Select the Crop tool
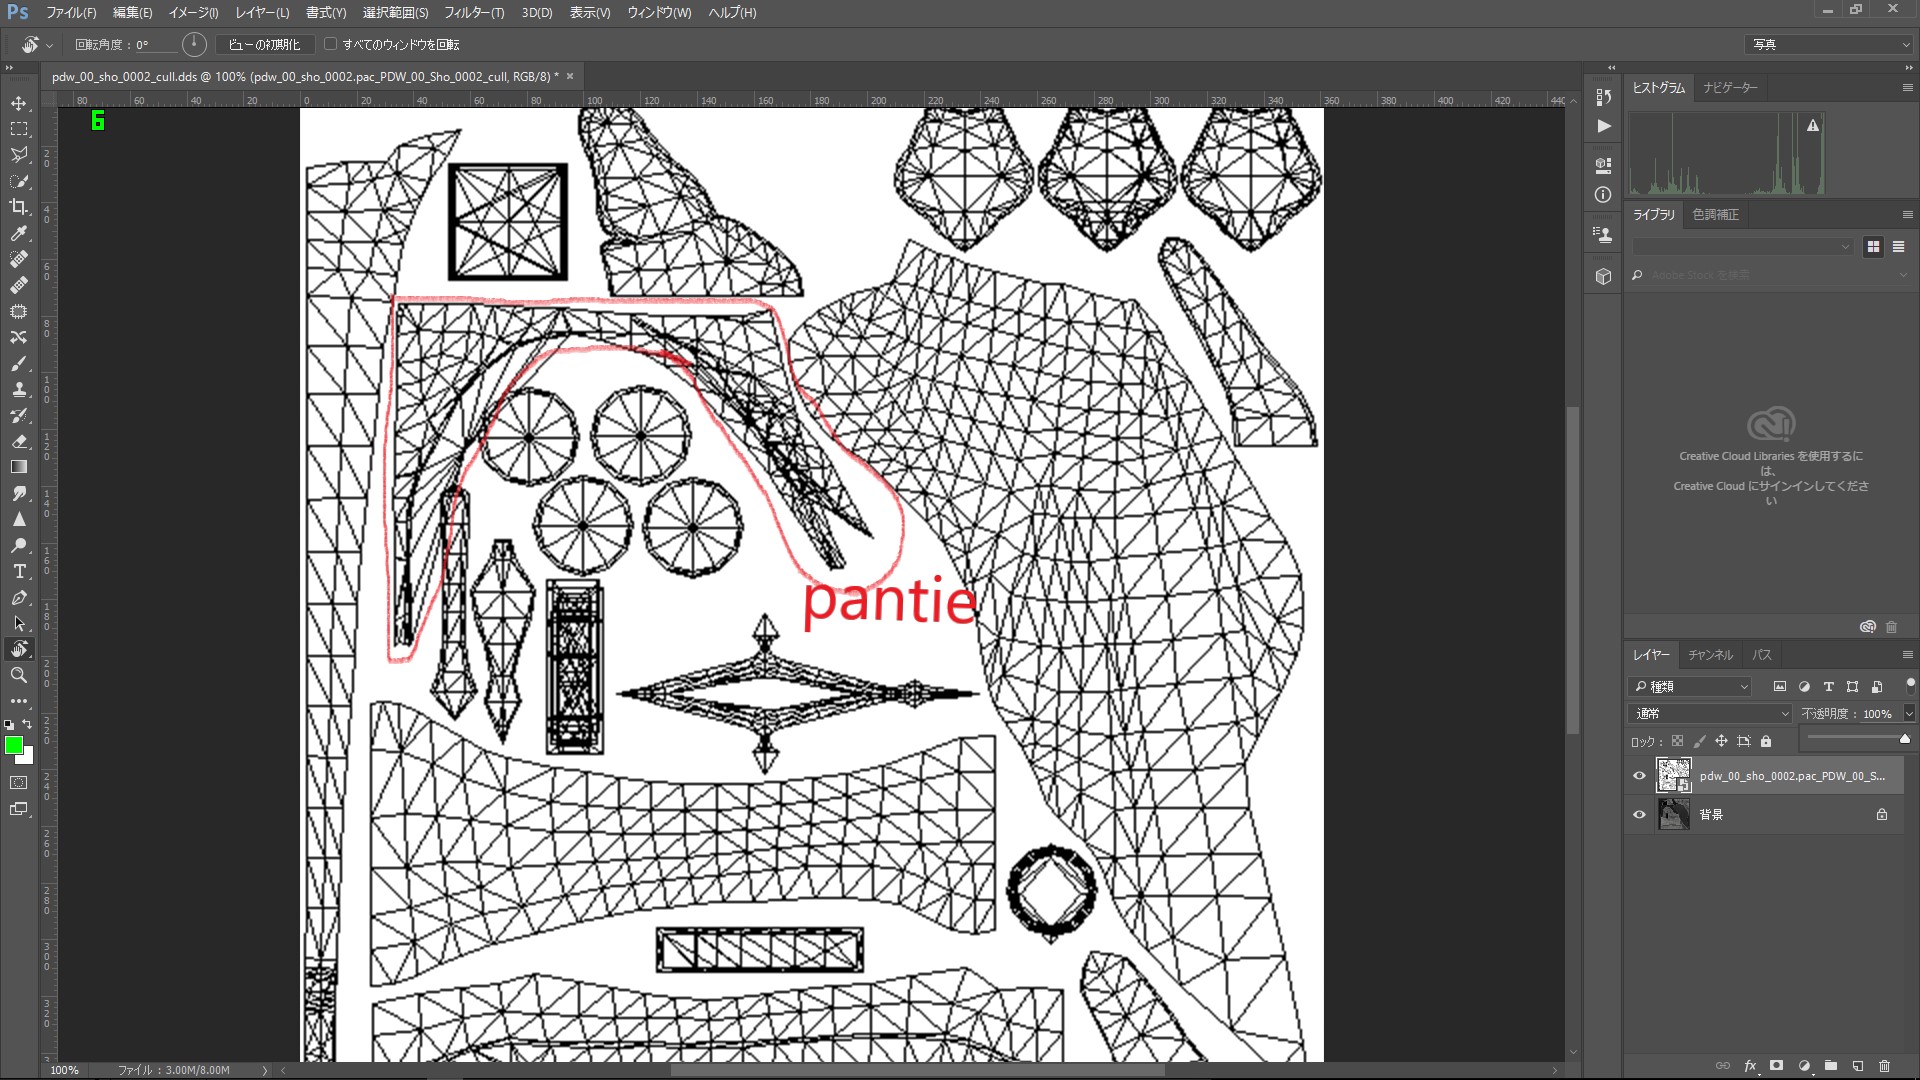This screenshot has height=1080, width=1920. [19, 207]
